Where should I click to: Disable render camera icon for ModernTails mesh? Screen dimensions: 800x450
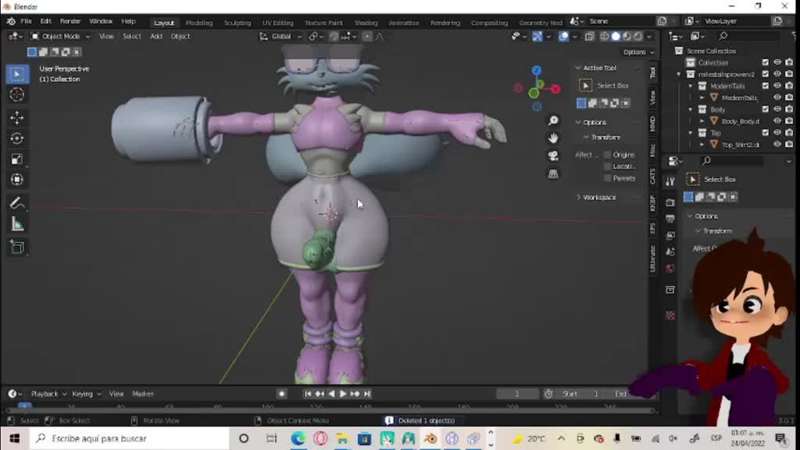pyautogui.click(x=789, y=97)
